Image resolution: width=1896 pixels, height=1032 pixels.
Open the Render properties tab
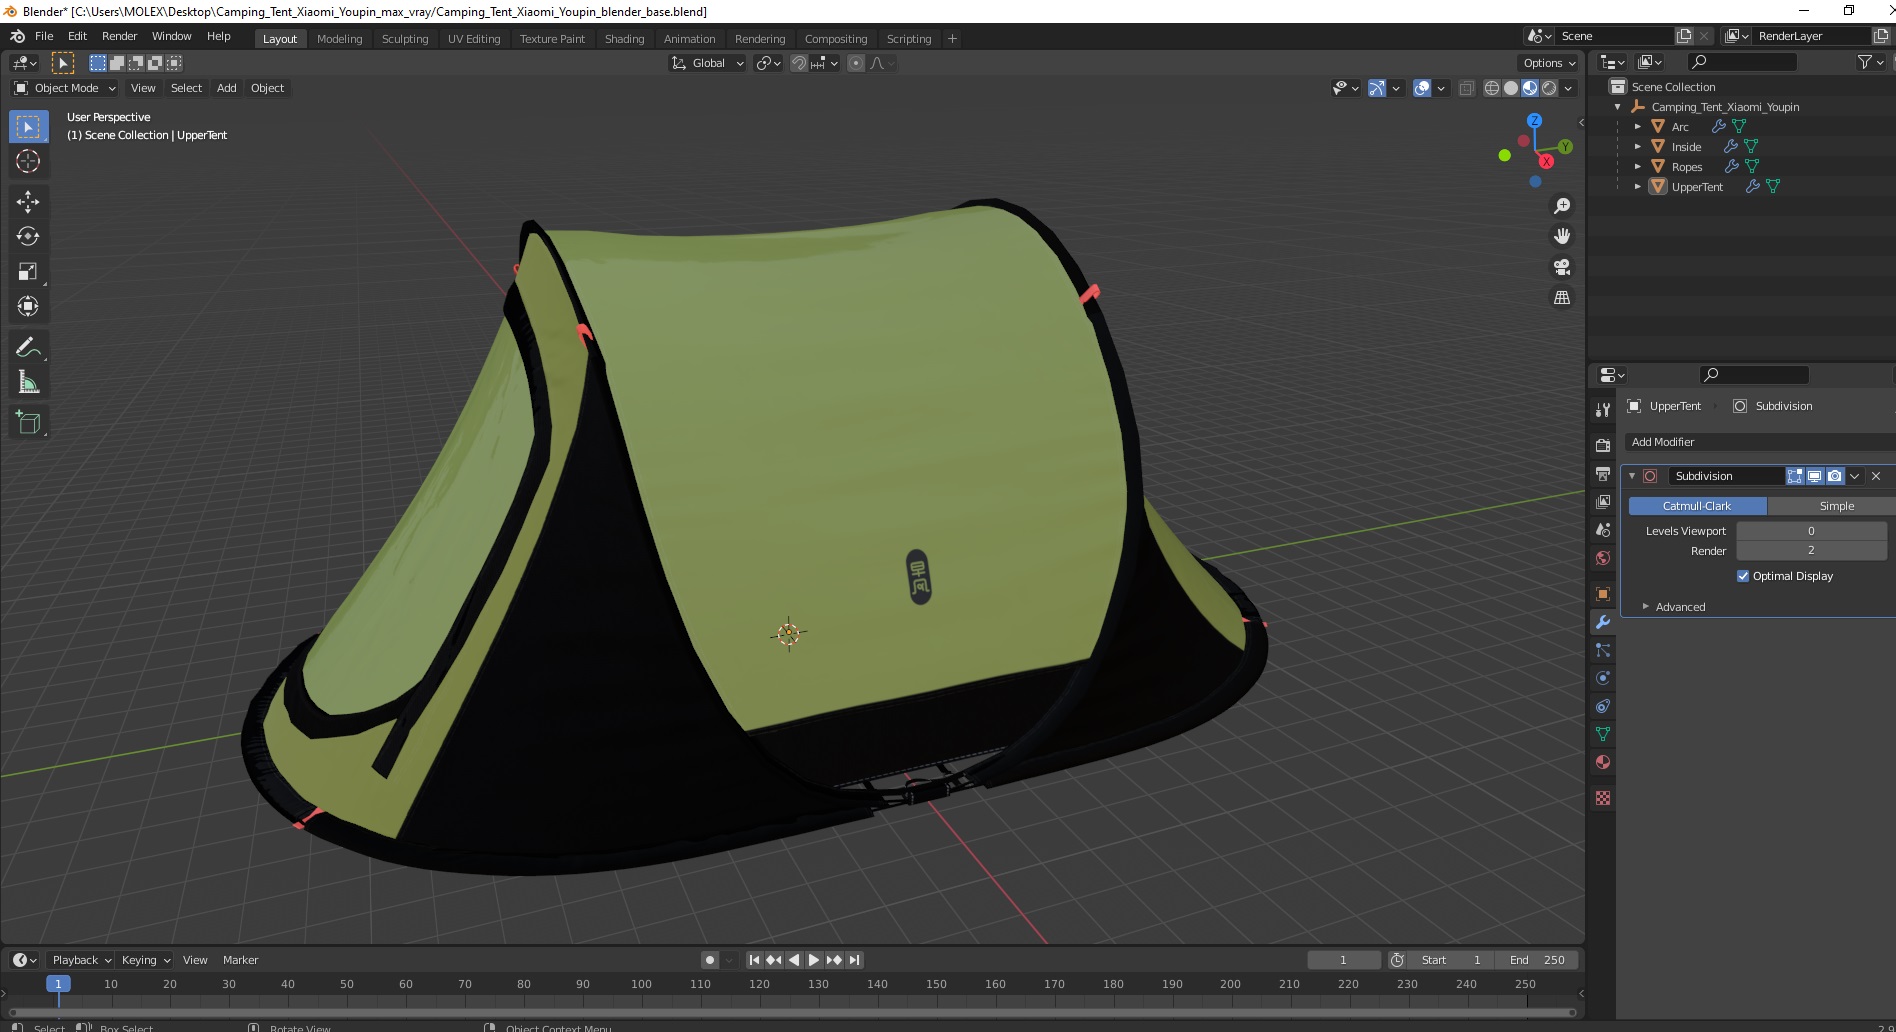pyautogui.click(x=1603, y=445)
